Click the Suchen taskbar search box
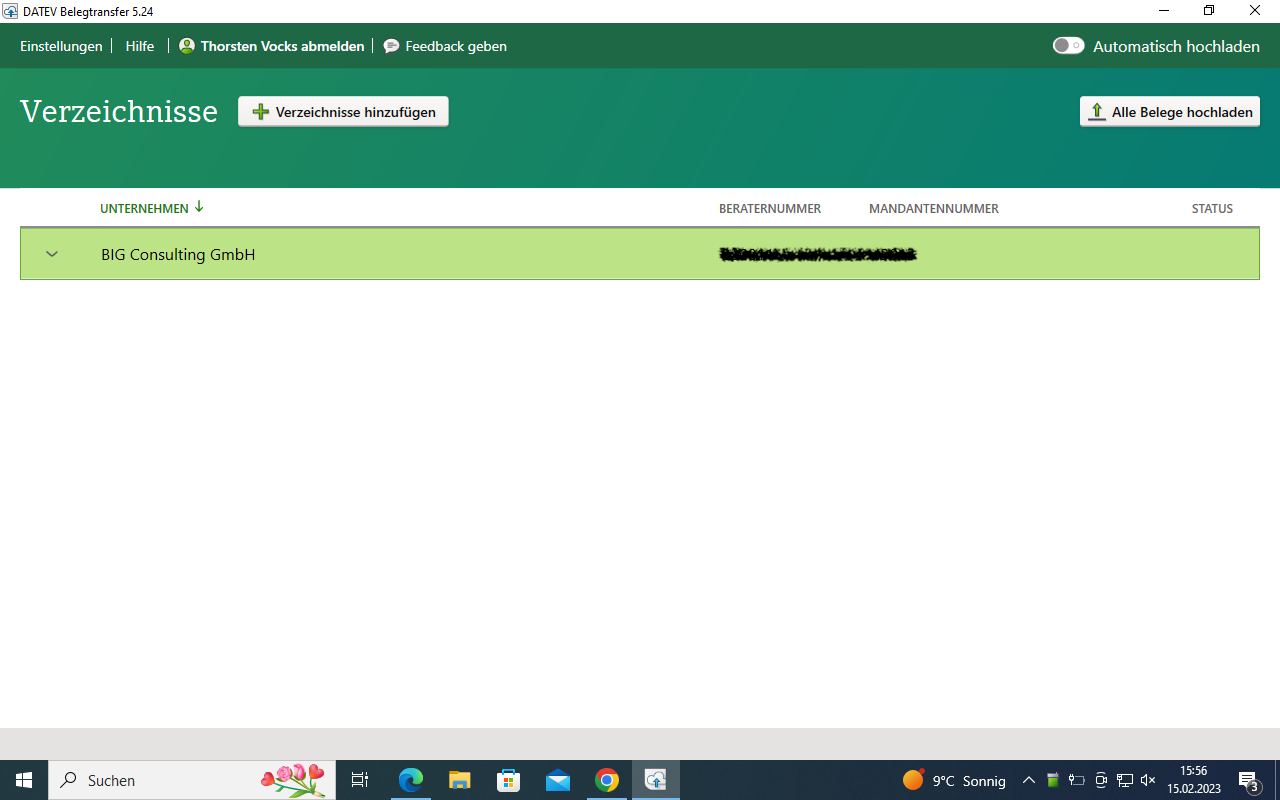The image size is (1280, 800). [x=192, y=780]
